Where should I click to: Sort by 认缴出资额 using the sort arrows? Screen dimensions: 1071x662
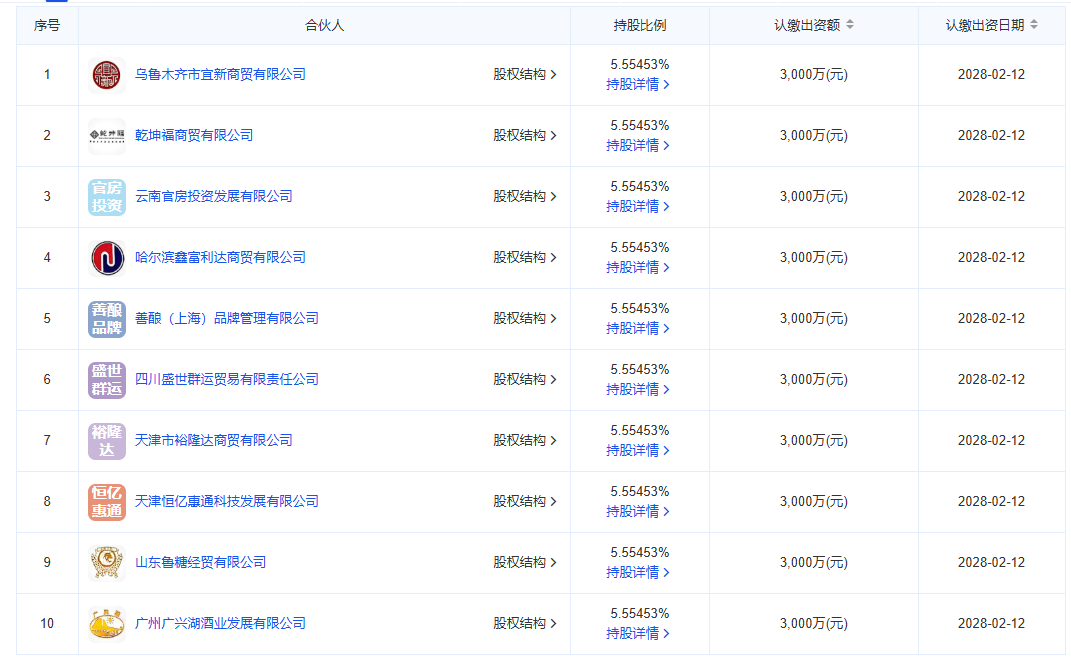tap(850, 25)
